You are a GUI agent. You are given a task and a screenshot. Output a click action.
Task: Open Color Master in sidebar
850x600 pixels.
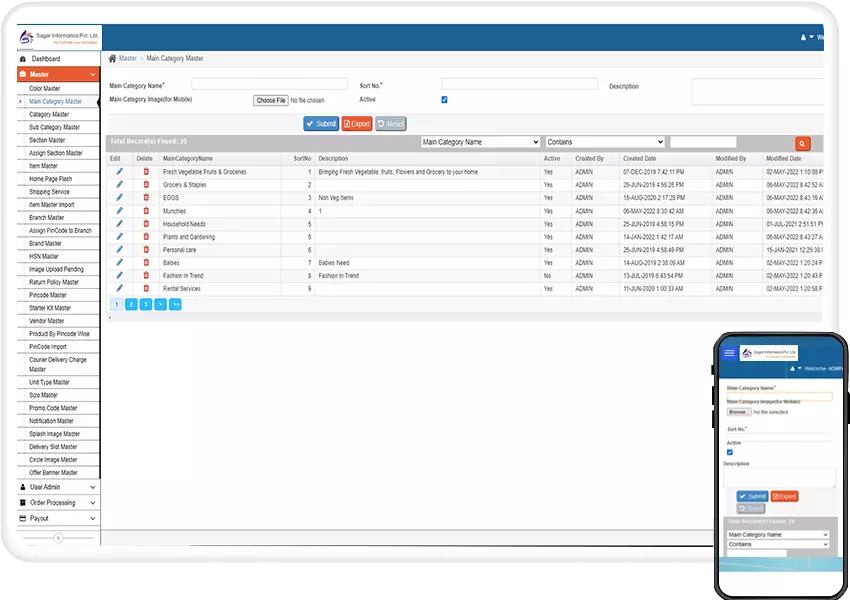click(x=44, y=88)
